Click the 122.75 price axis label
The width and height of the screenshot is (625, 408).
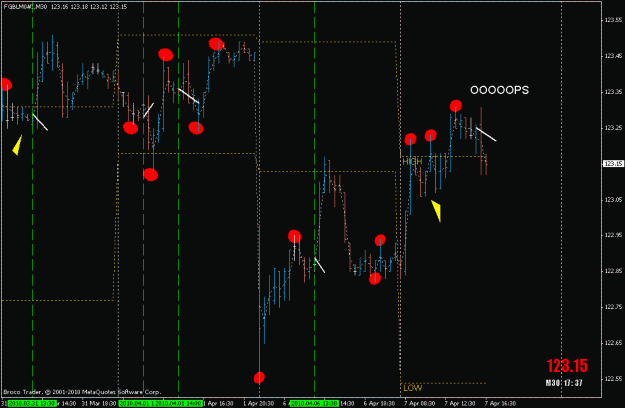point(613,307)
